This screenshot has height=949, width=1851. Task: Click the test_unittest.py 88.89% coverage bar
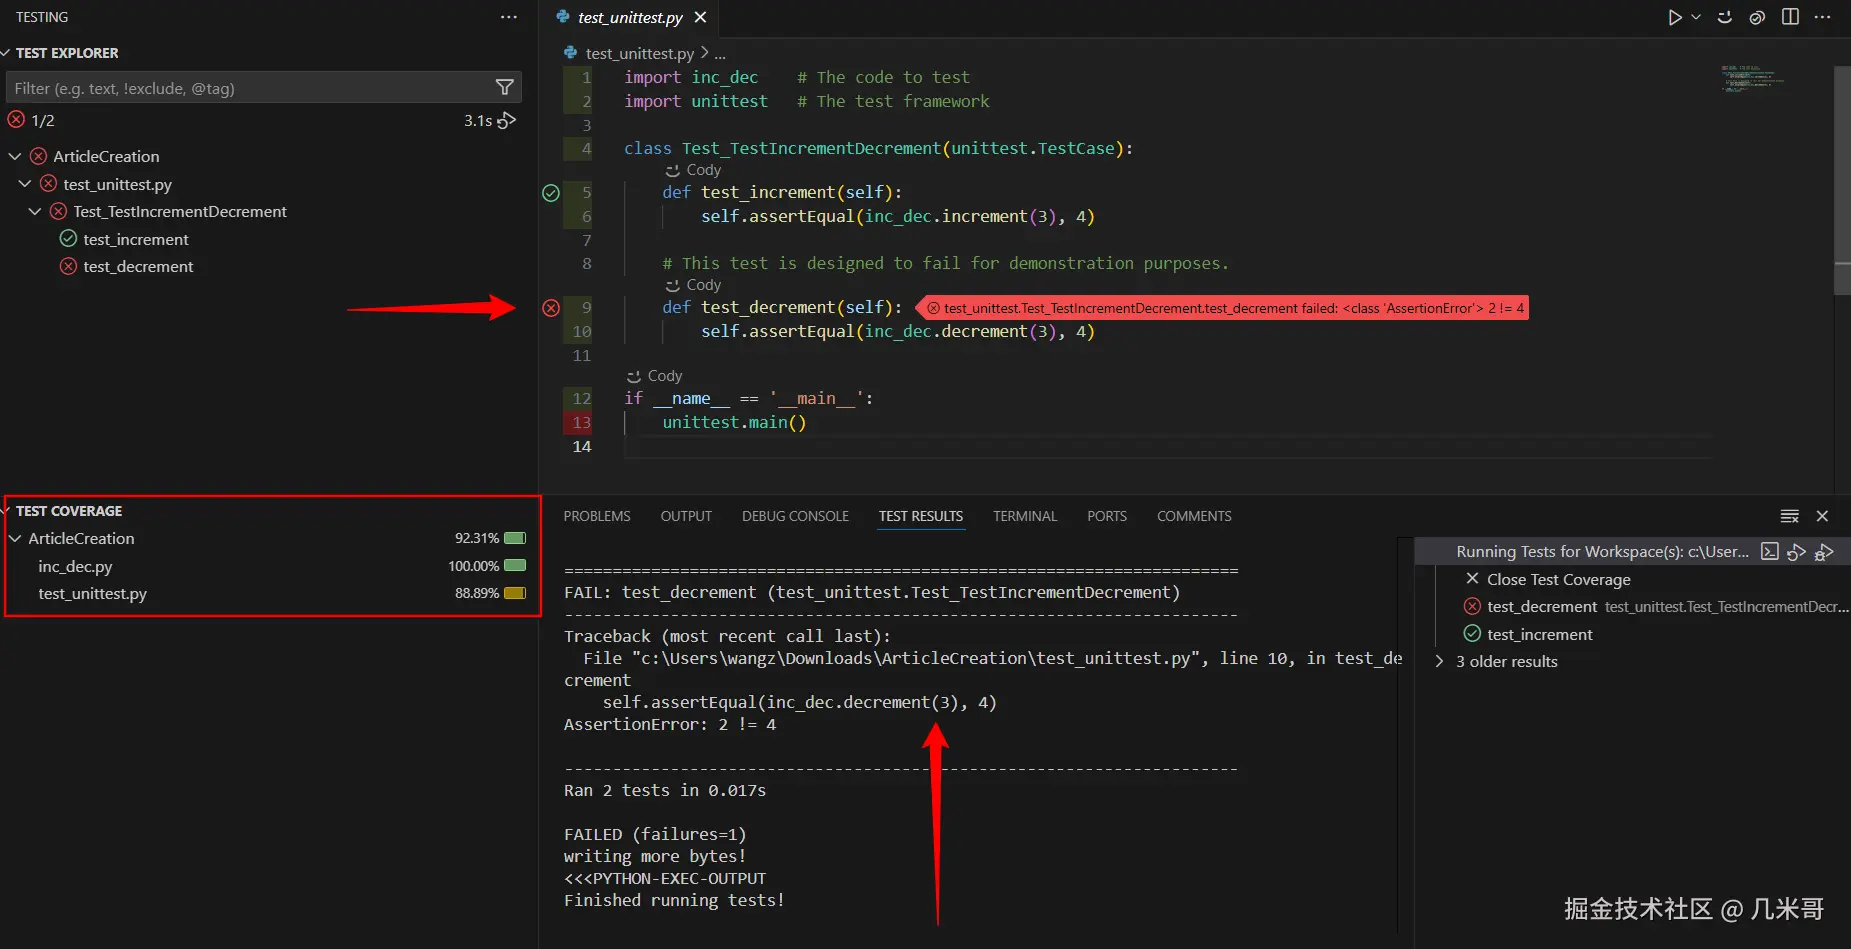tap(515, 593)
